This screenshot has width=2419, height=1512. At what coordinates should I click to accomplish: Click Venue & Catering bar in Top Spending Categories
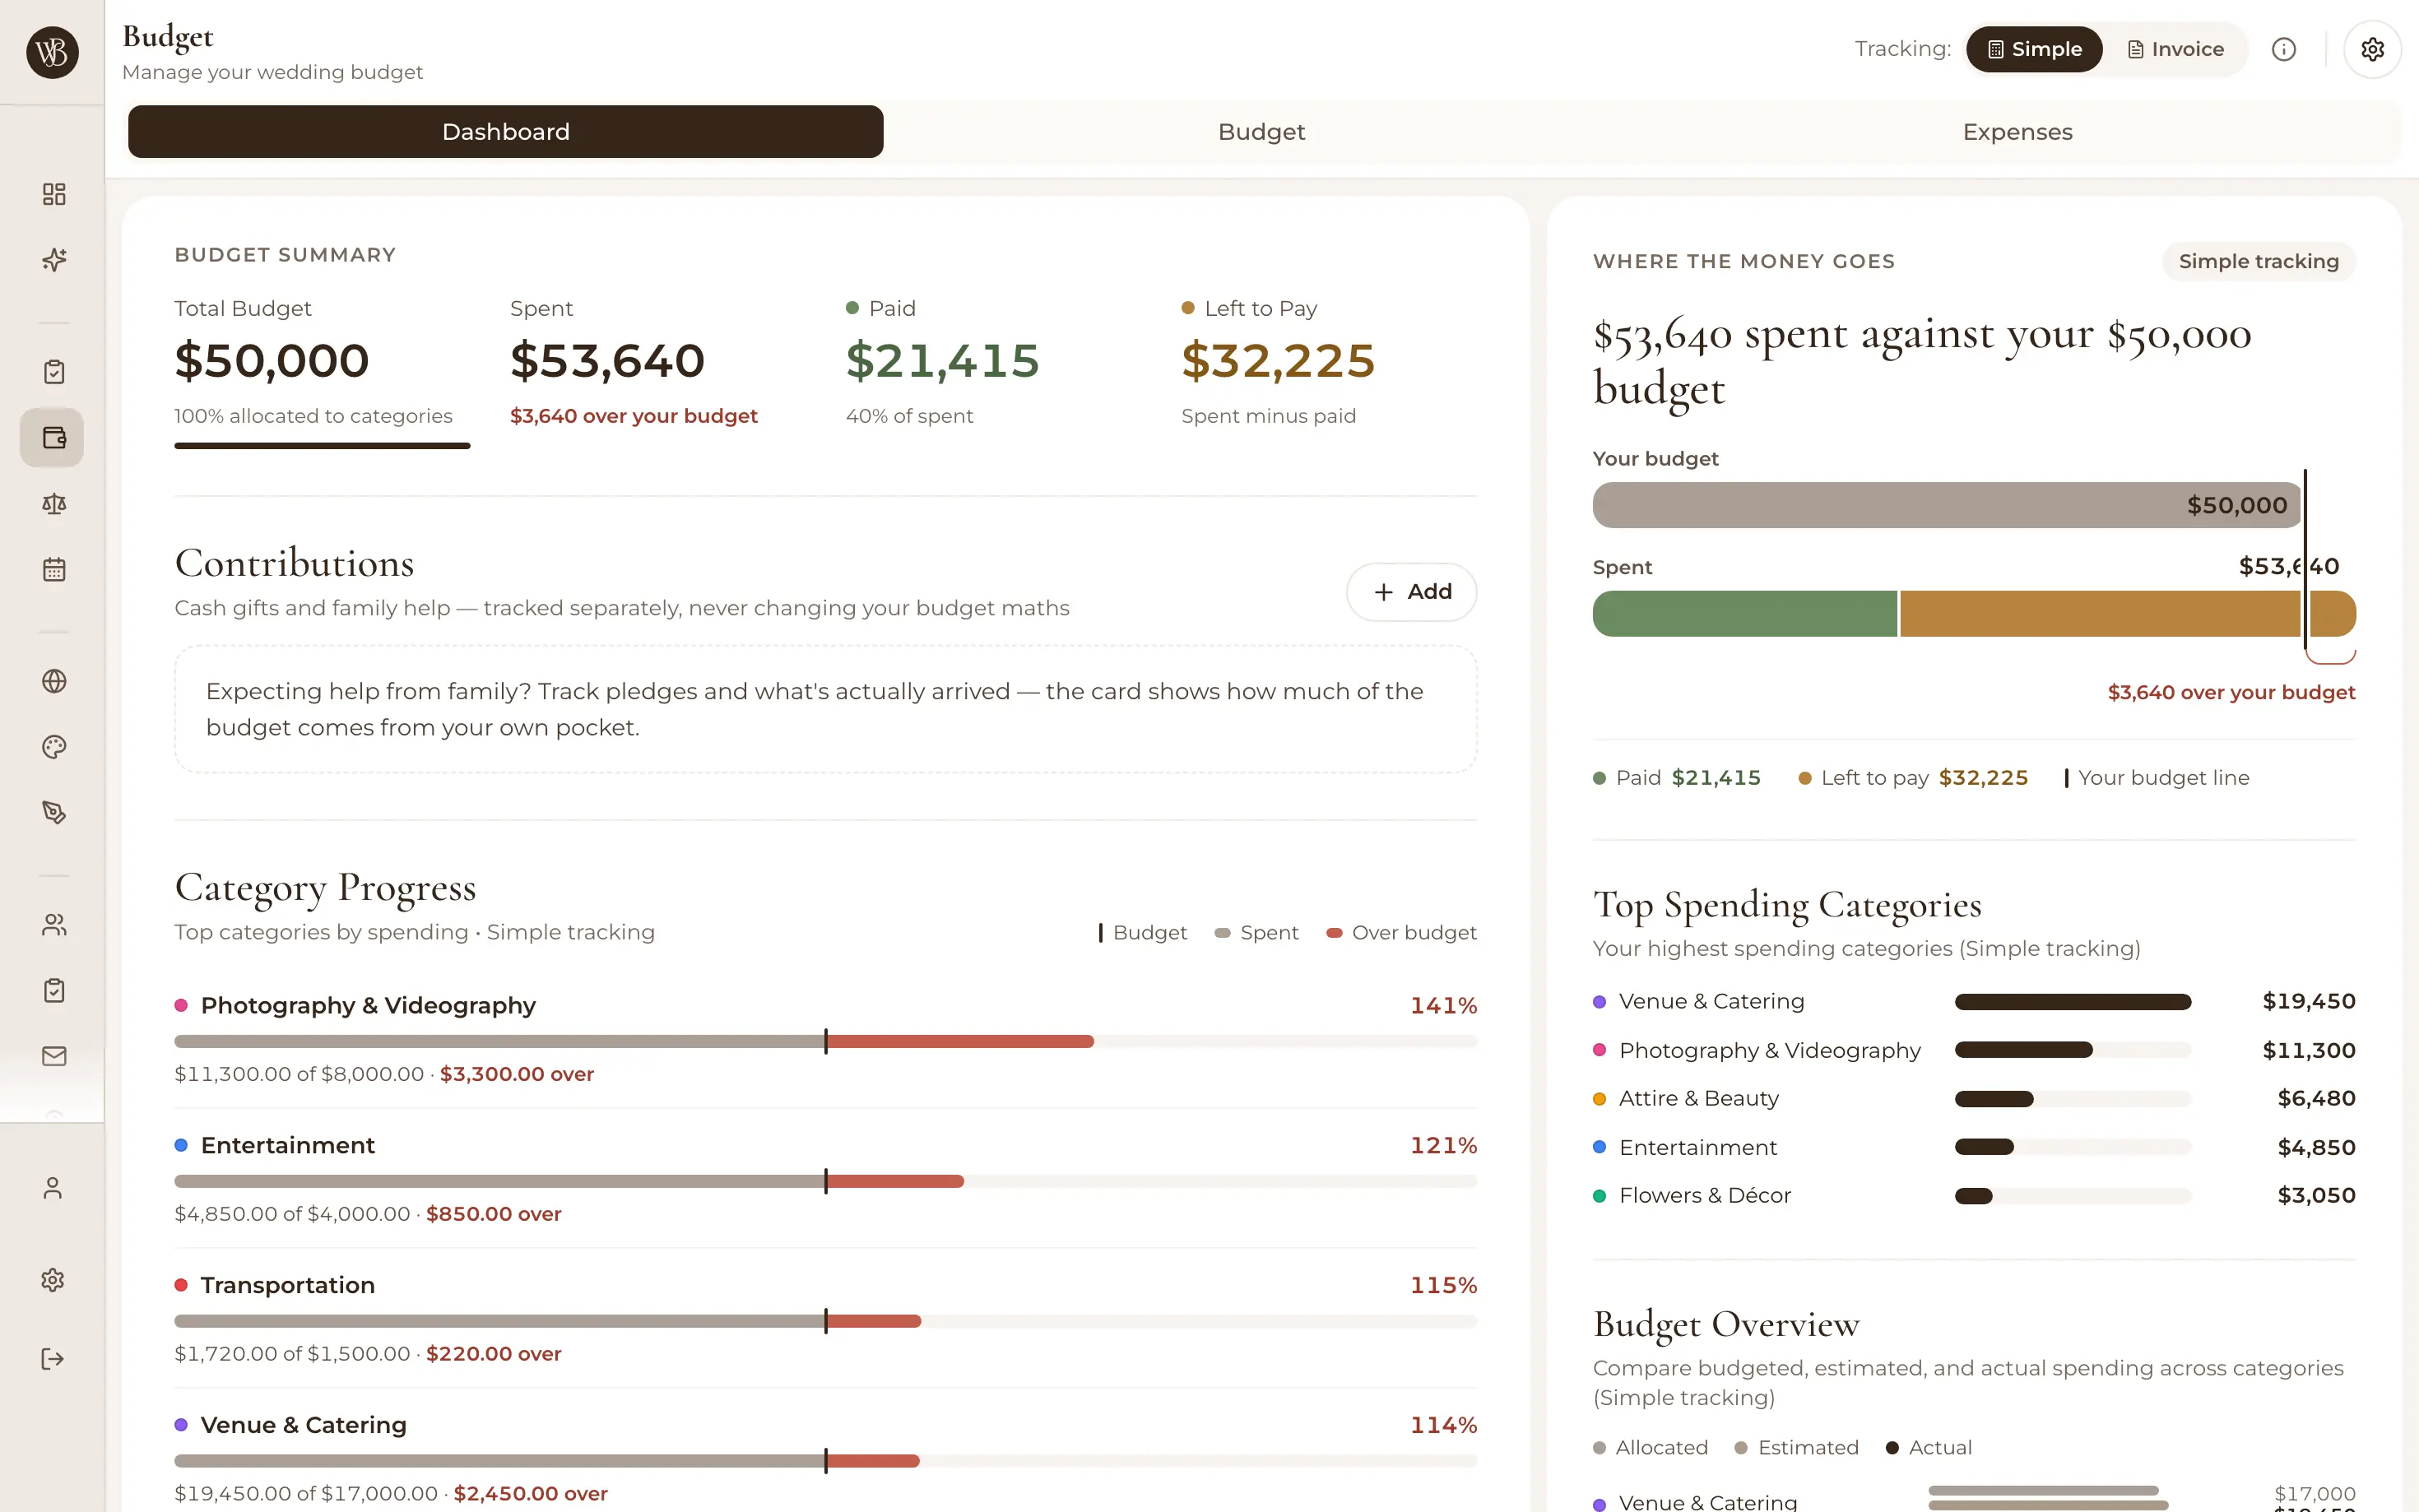point(2072,1002)
